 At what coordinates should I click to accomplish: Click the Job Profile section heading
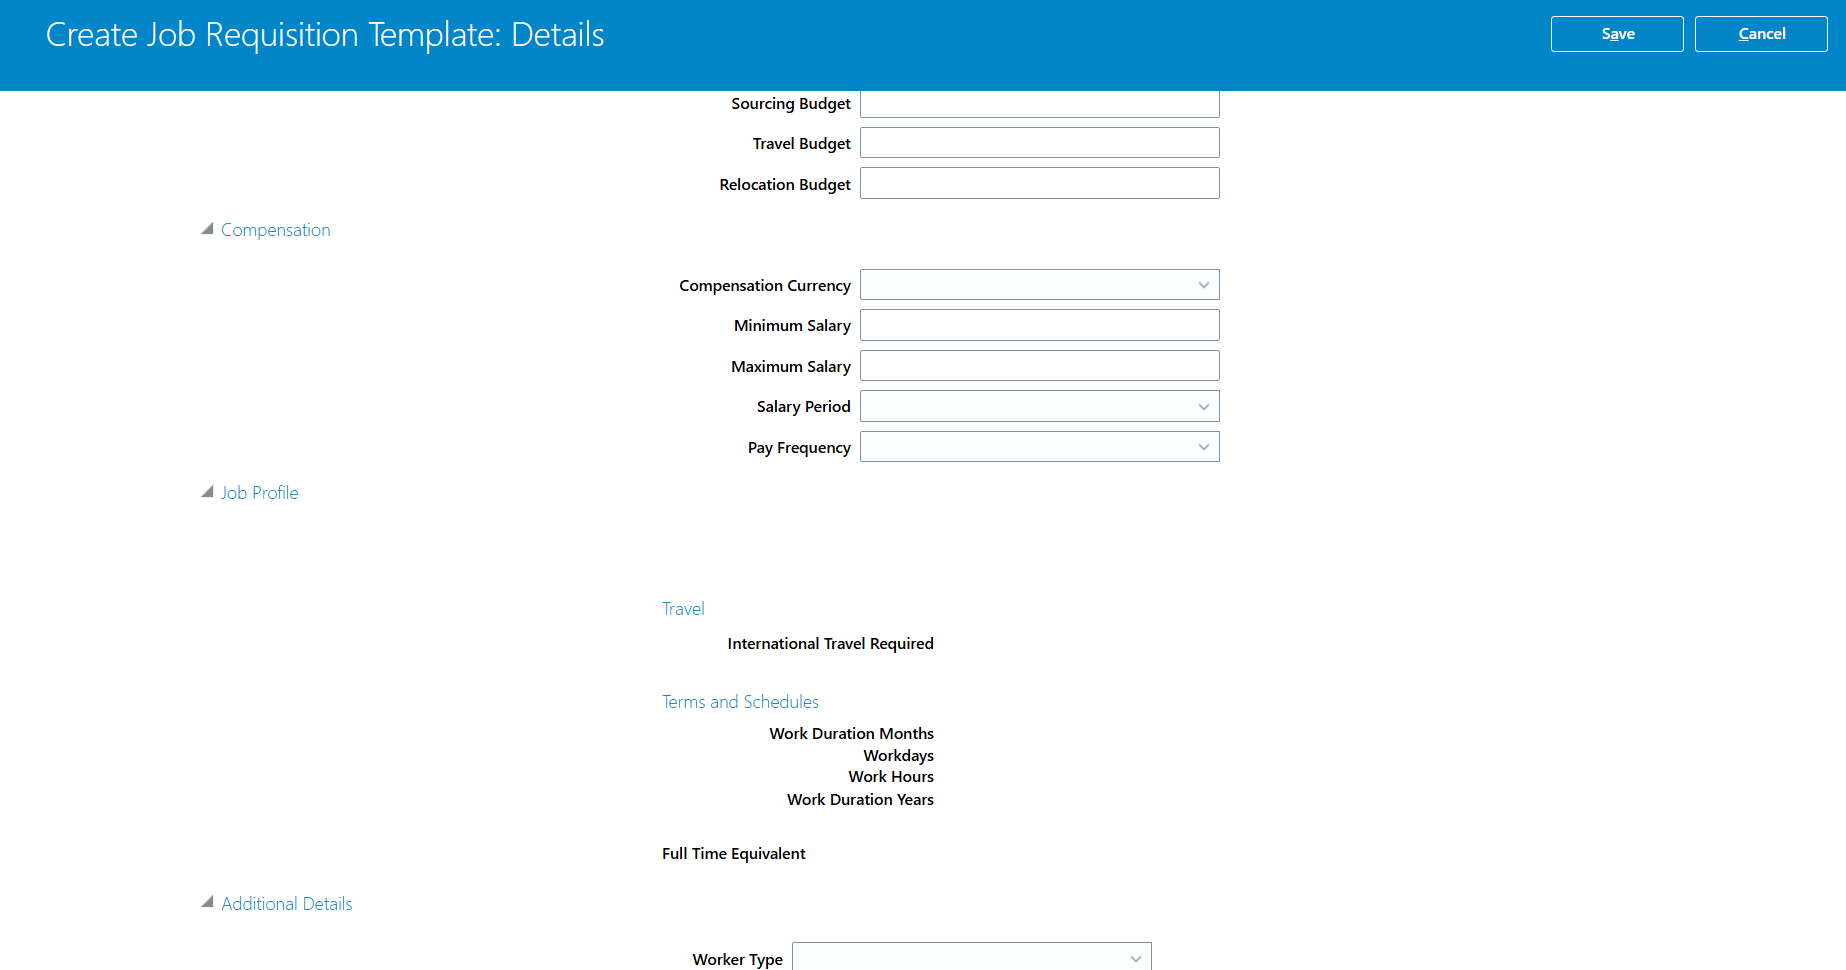click(259, 493)
